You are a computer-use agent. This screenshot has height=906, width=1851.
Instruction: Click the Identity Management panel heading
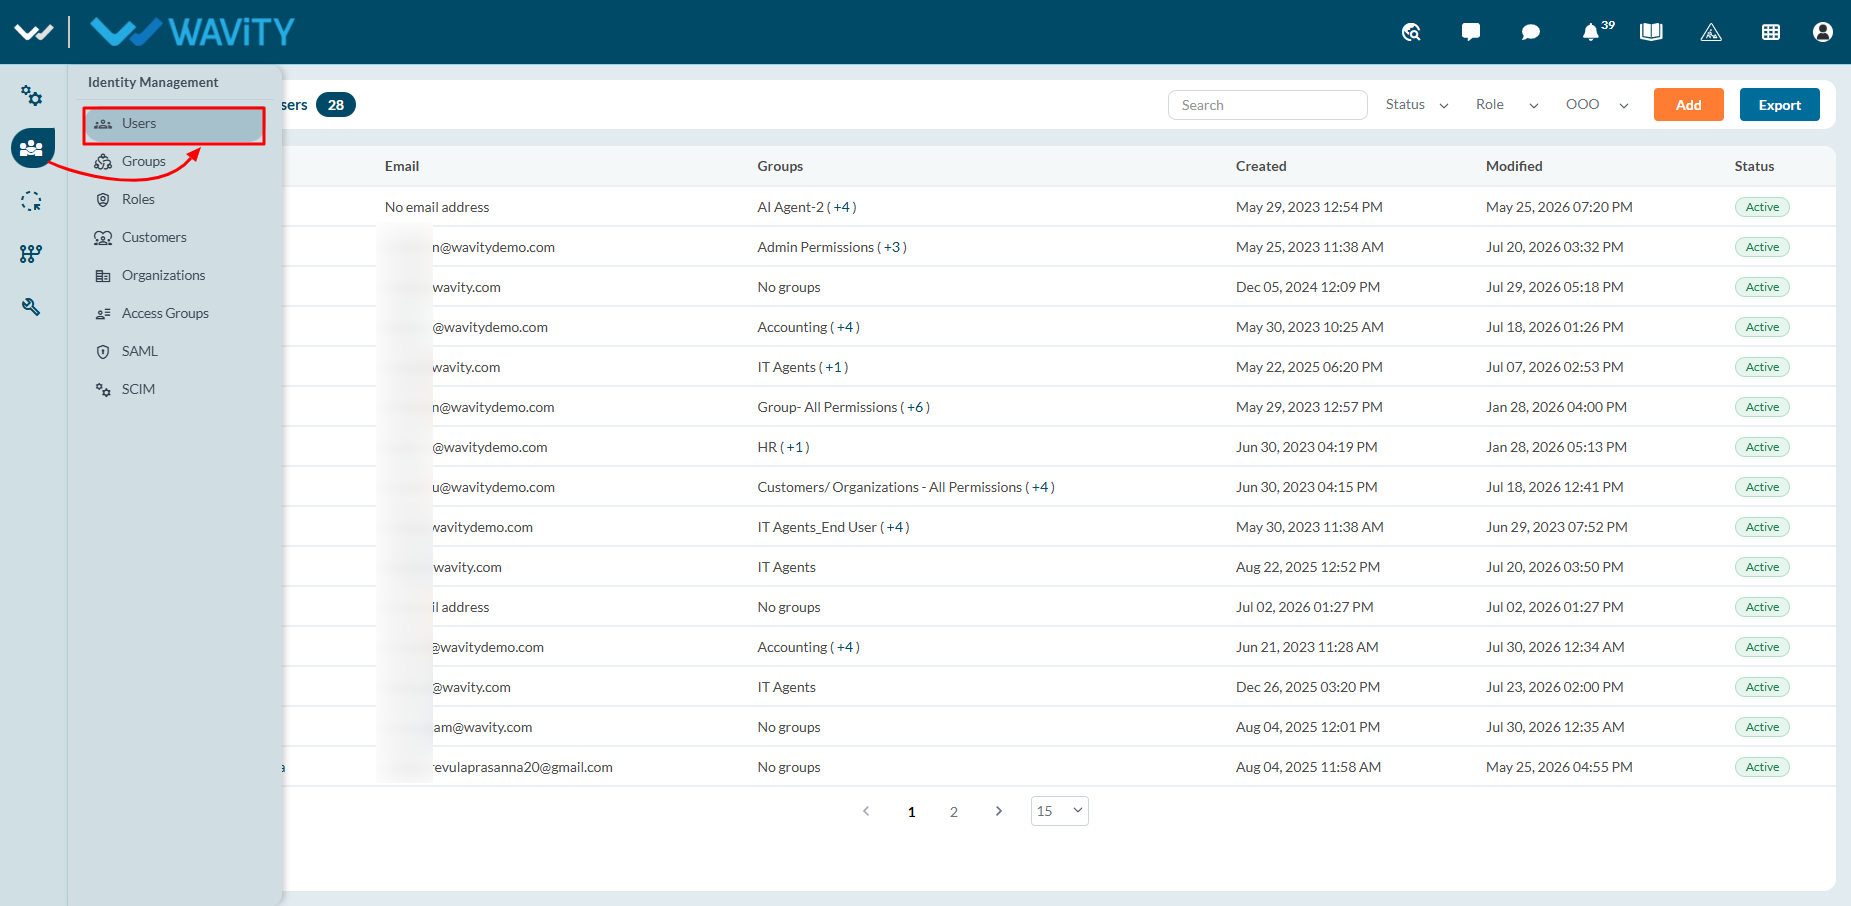click(153, 83)
